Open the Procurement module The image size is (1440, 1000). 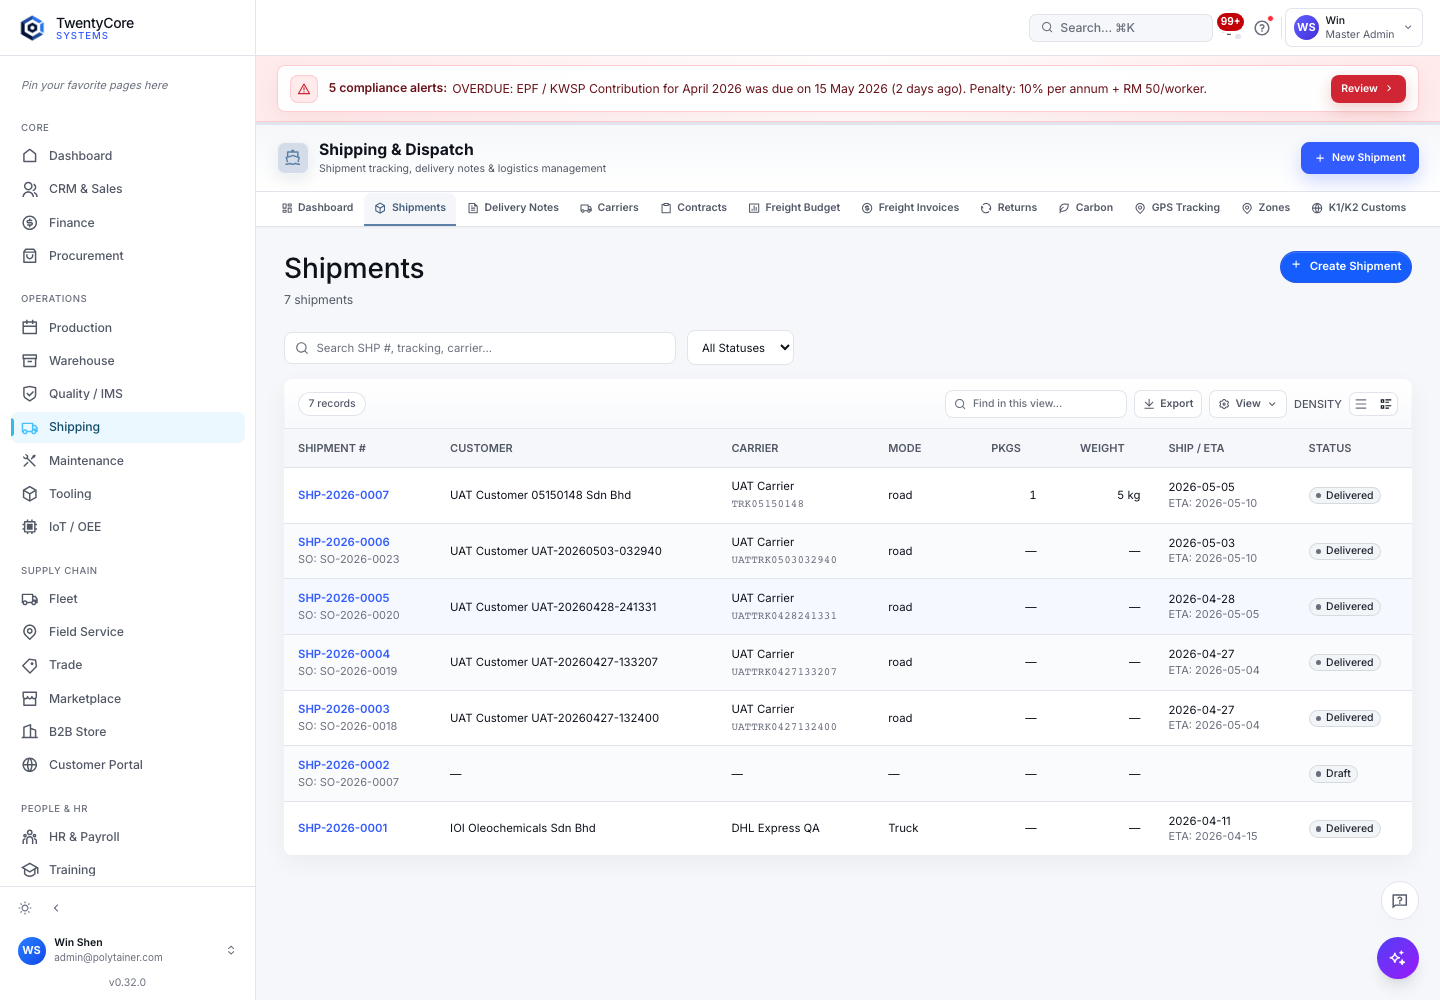click(x=128, y=256)
